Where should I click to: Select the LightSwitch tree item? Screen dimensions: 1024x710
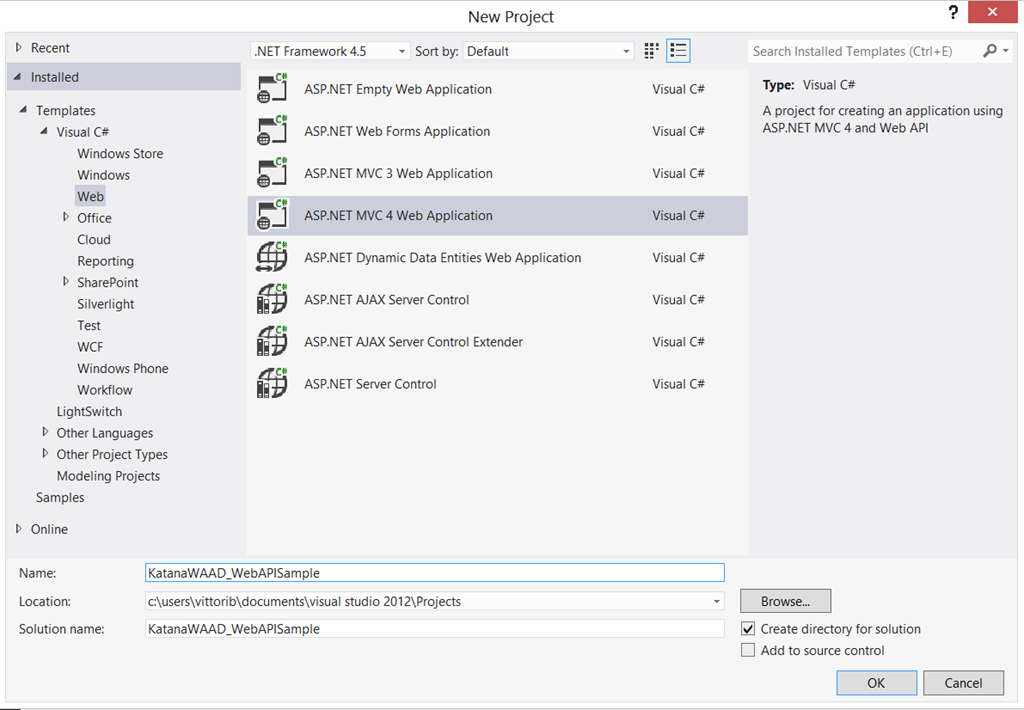click(x=89, y=411)
